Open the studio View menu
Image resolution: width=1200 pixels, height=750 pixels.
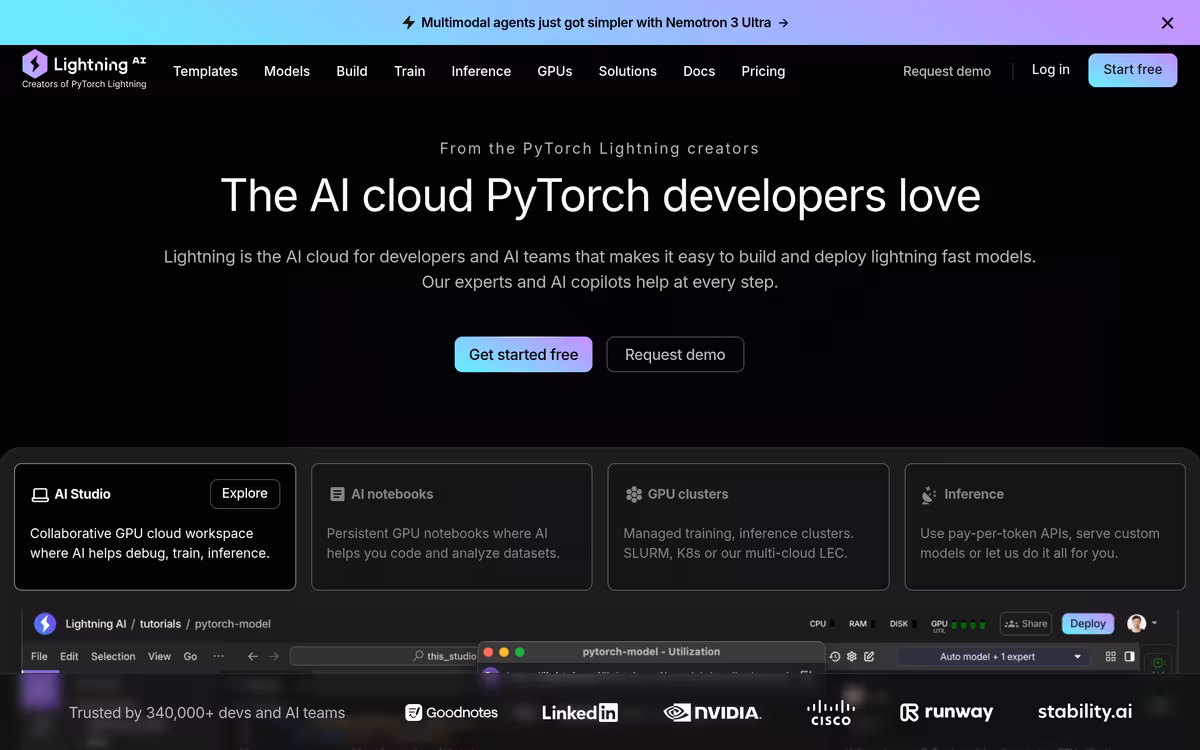(160, 657)
